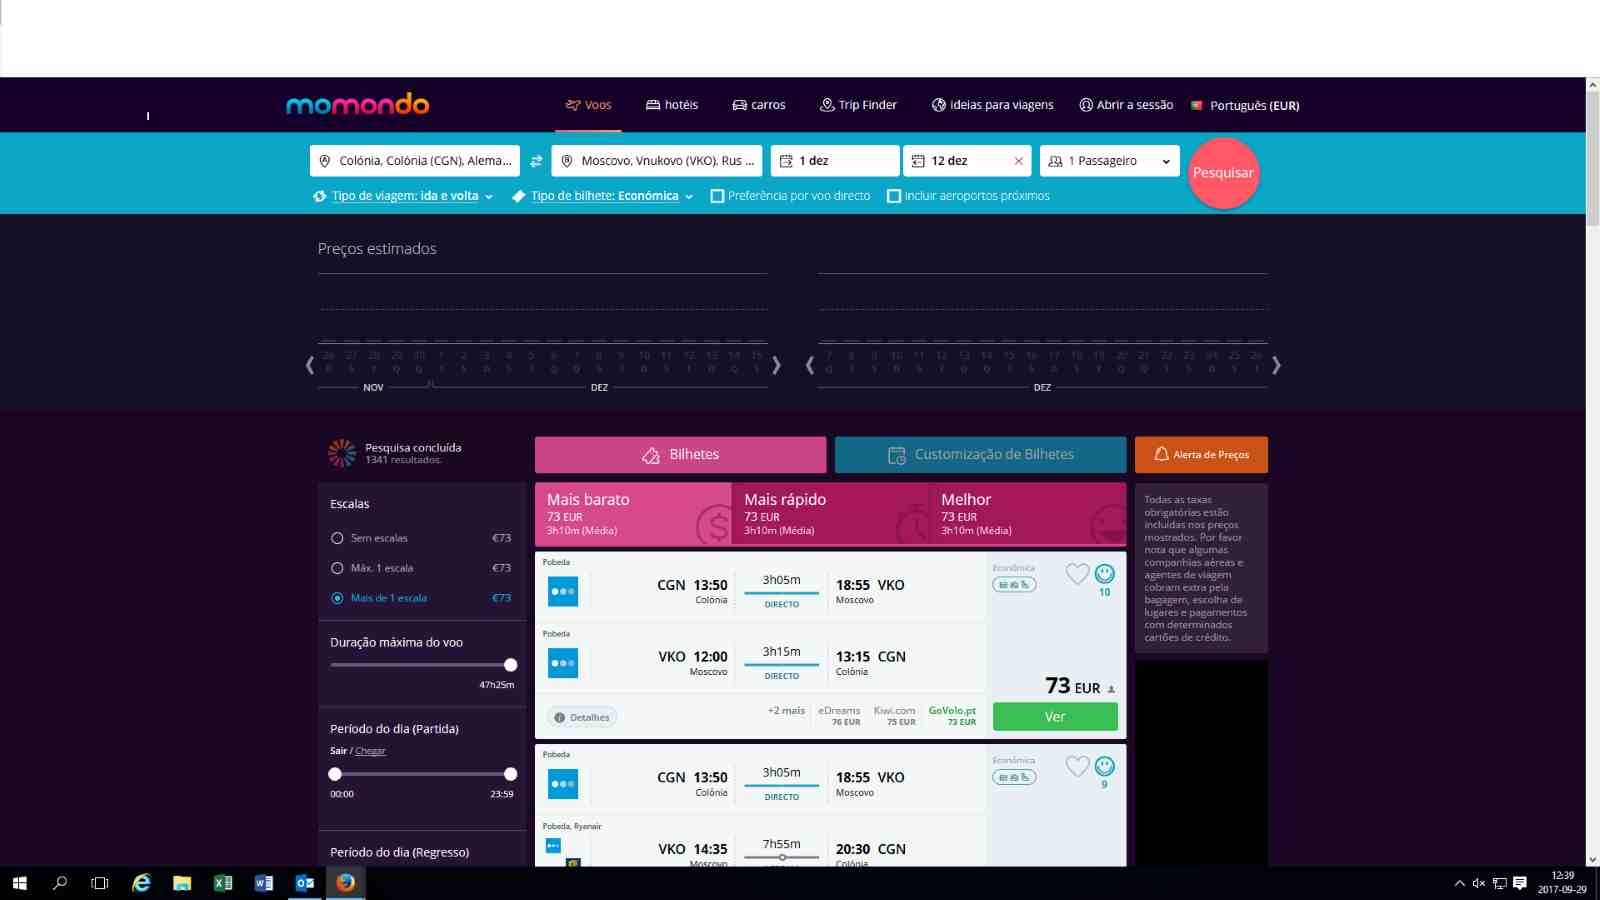Image resolution: width=1600 pixels, height=900 pixels.
Task: Open Windows Start menu
Action: (x=19, y=883)
